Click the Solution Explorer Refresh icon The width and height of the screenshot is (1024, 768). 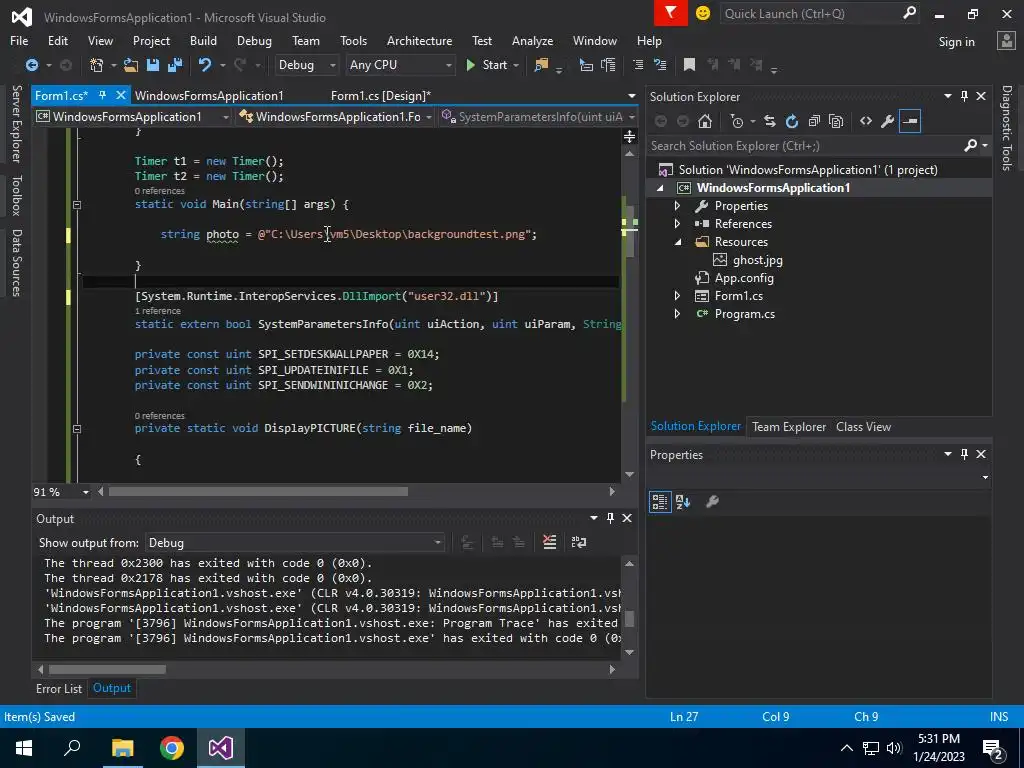[x=792, y=121]
